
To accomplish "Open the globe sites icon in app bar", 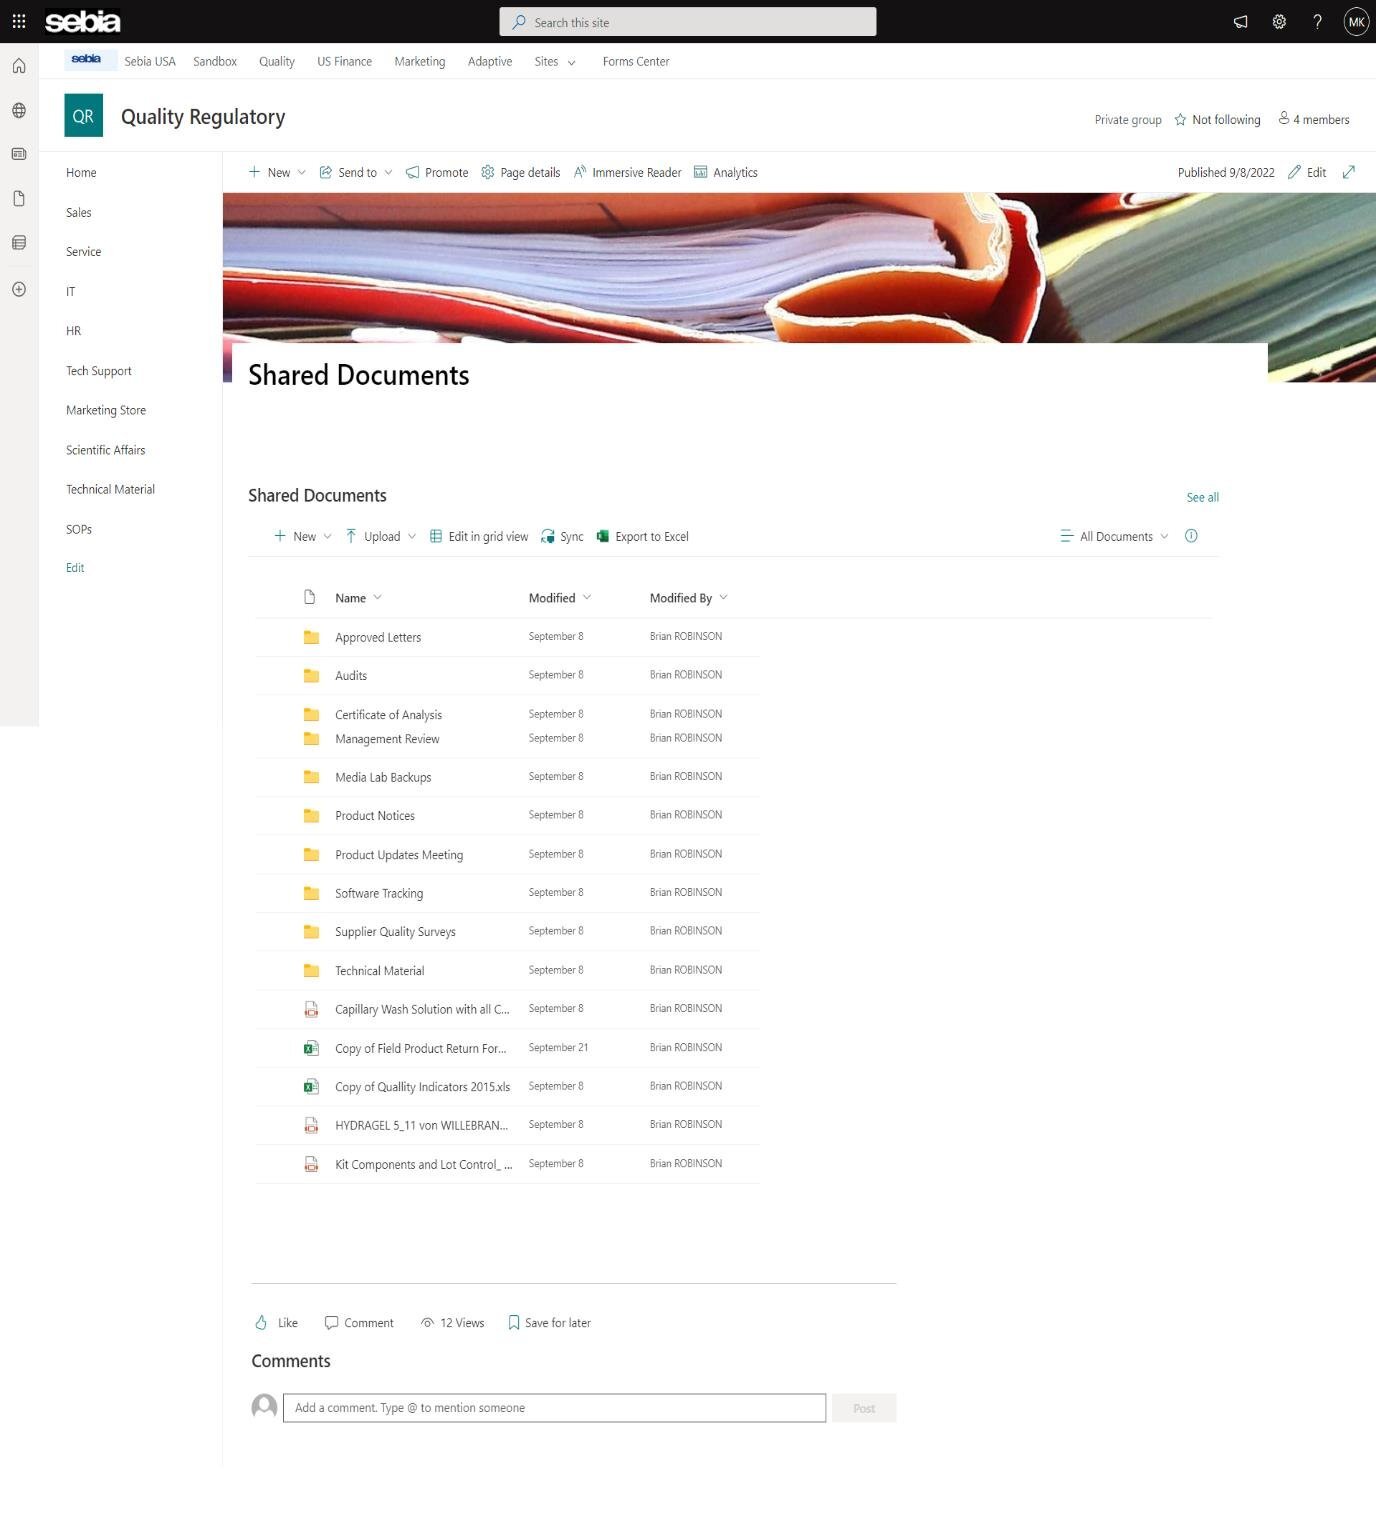I will point(19,110).
